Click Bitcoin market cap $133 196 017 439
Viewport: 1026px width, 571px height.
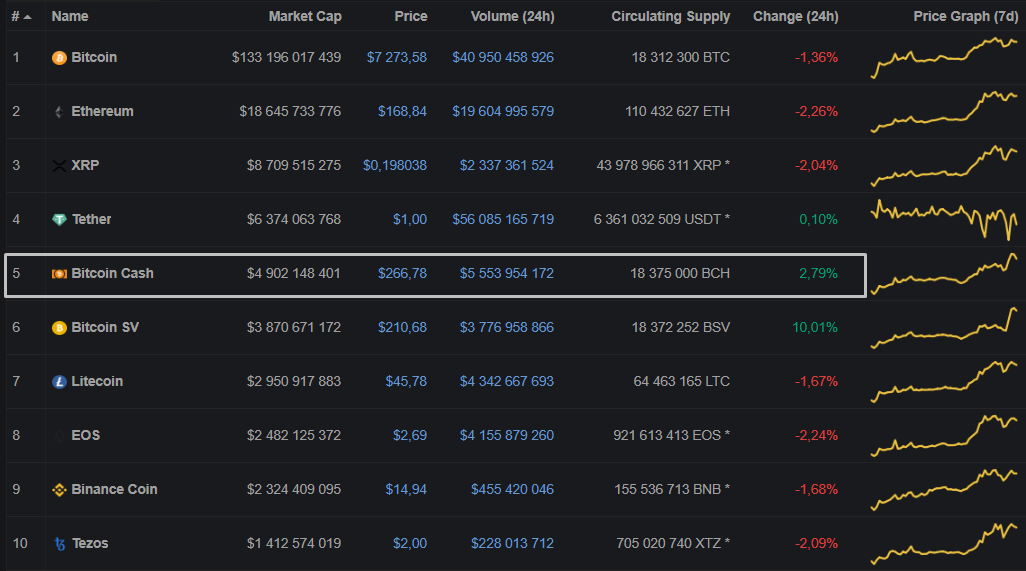[x=286, y=58]
